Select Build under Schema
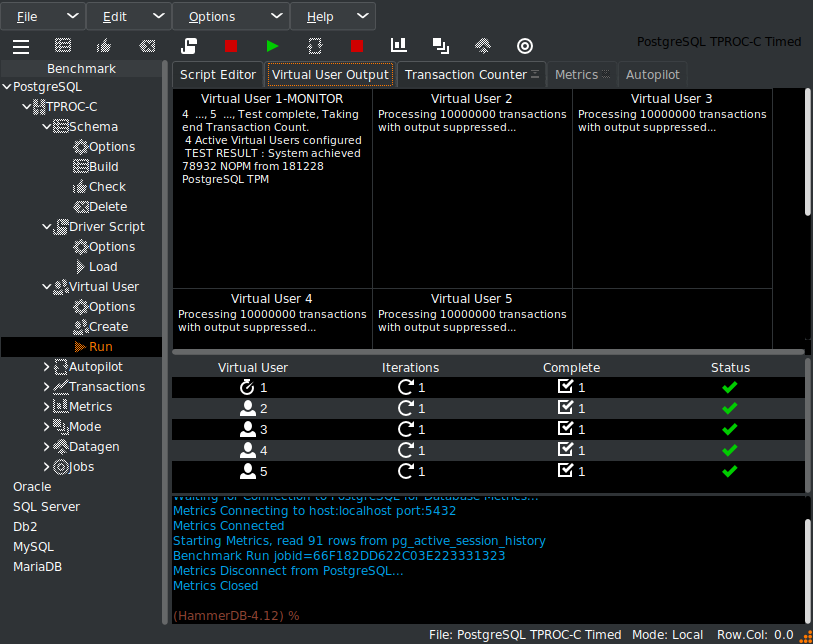This screenshot has width=813, height=644. click(96, 166)
